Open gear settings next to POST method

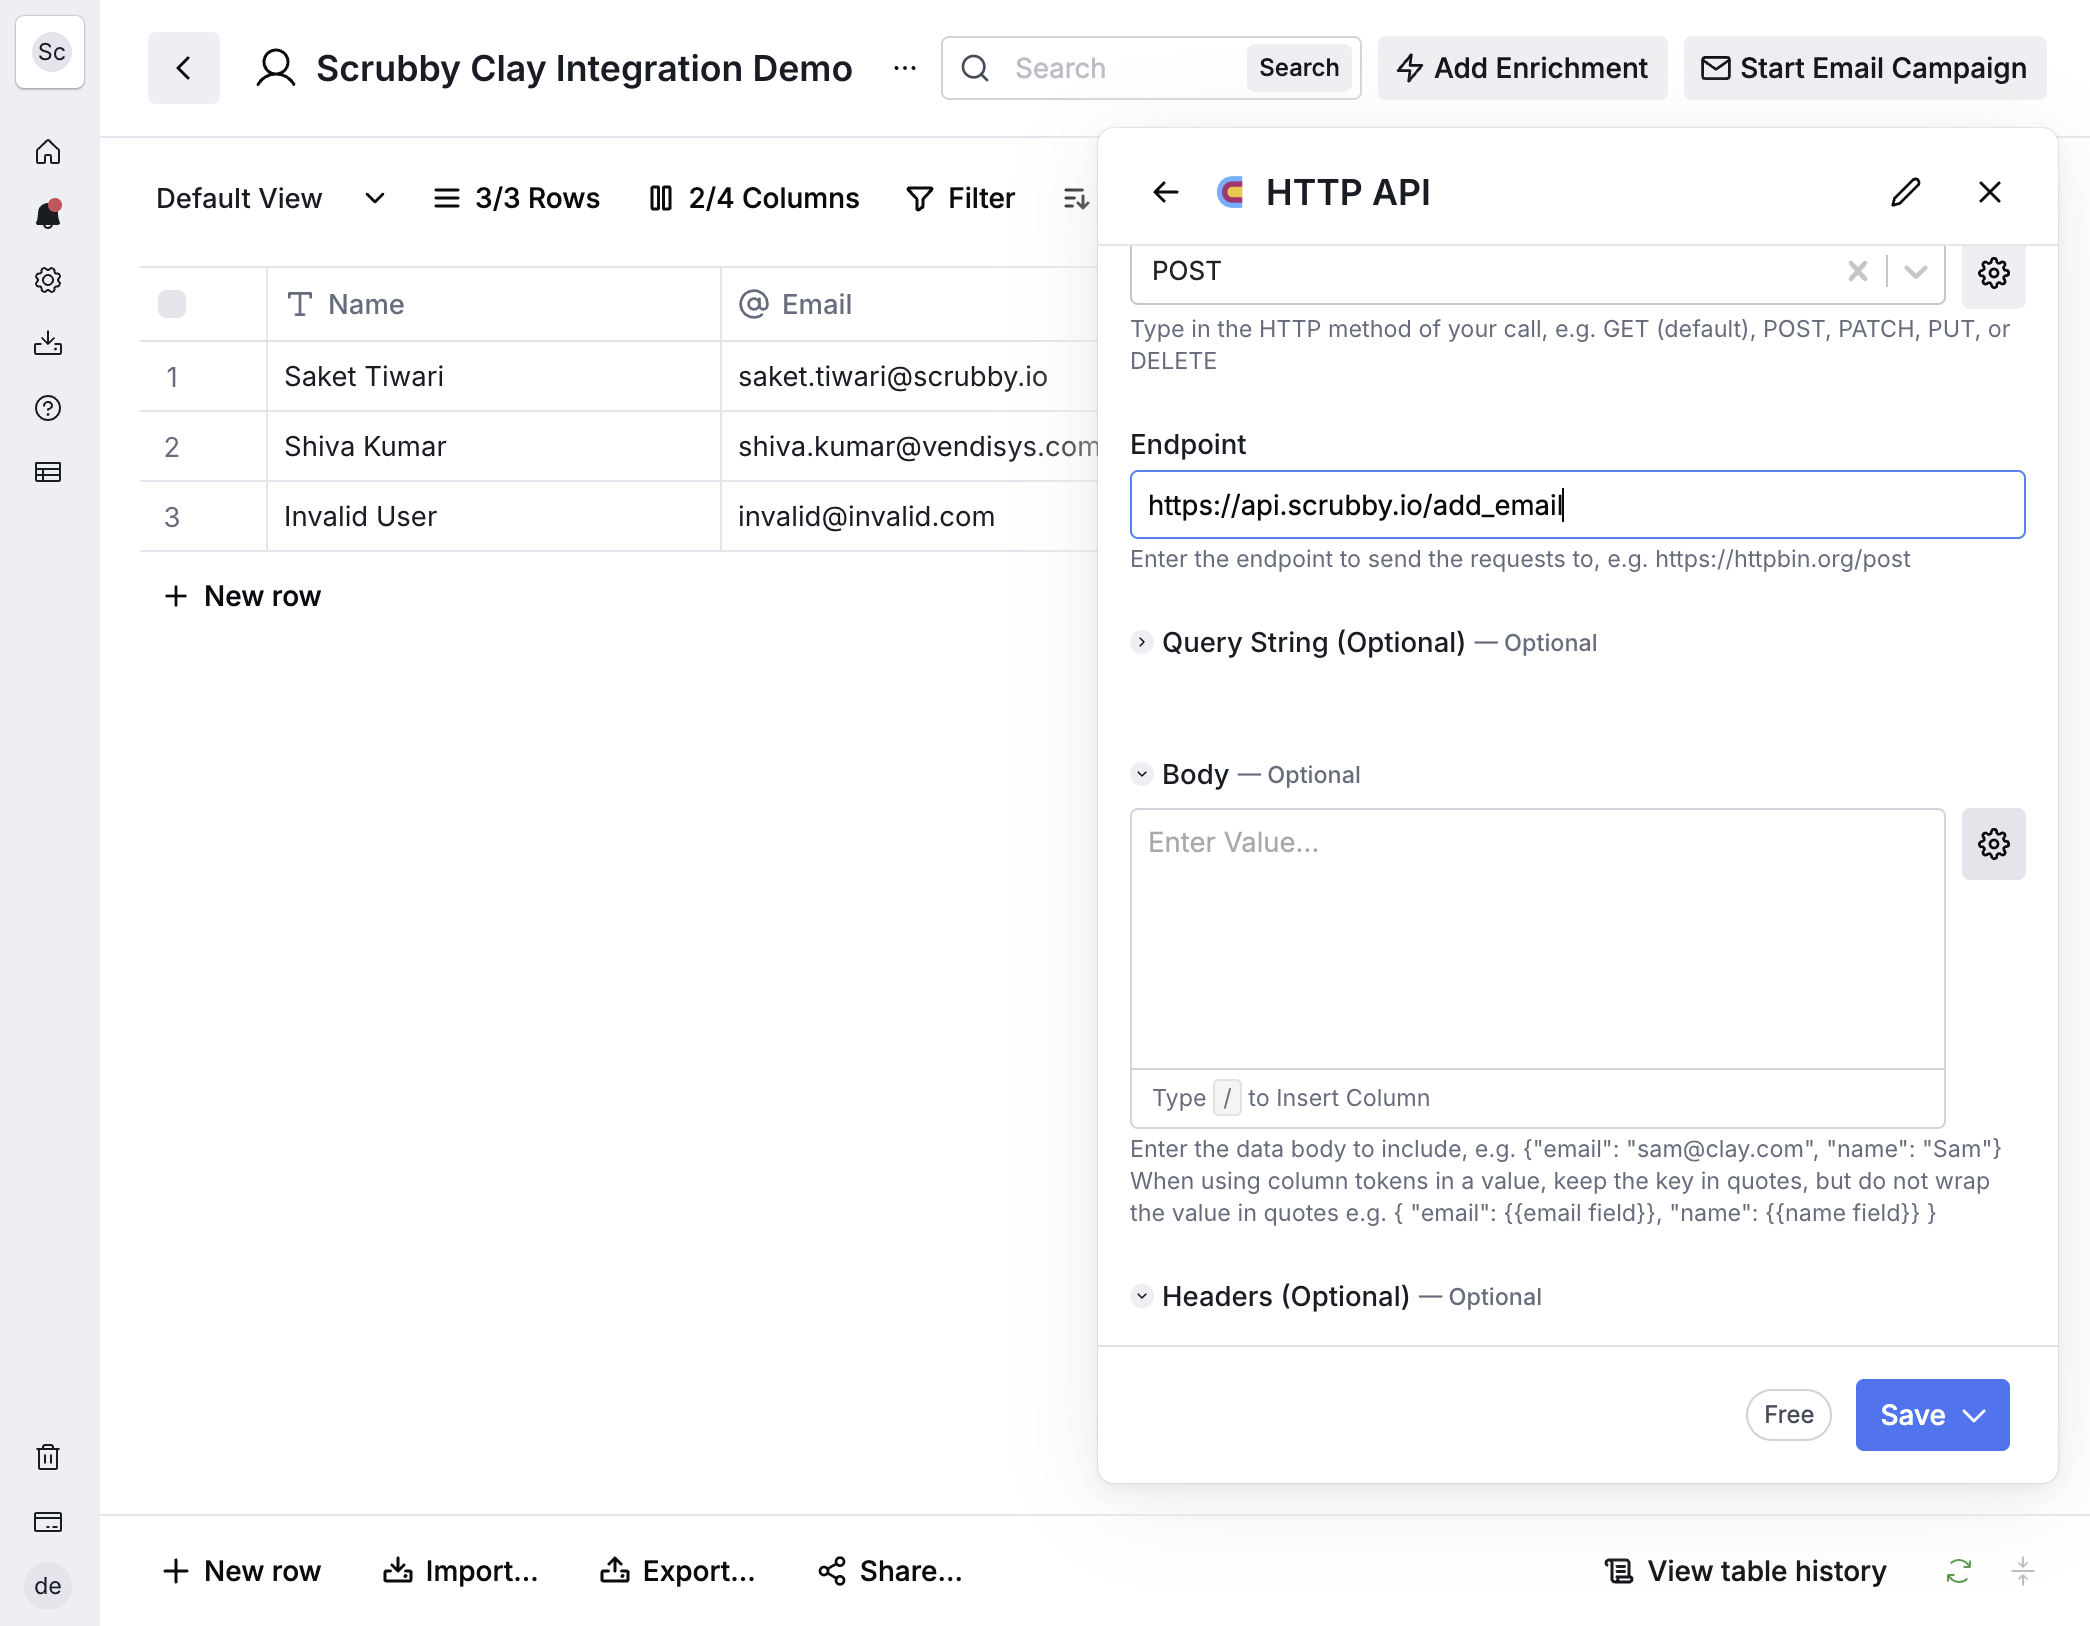tap(1994, 273)
